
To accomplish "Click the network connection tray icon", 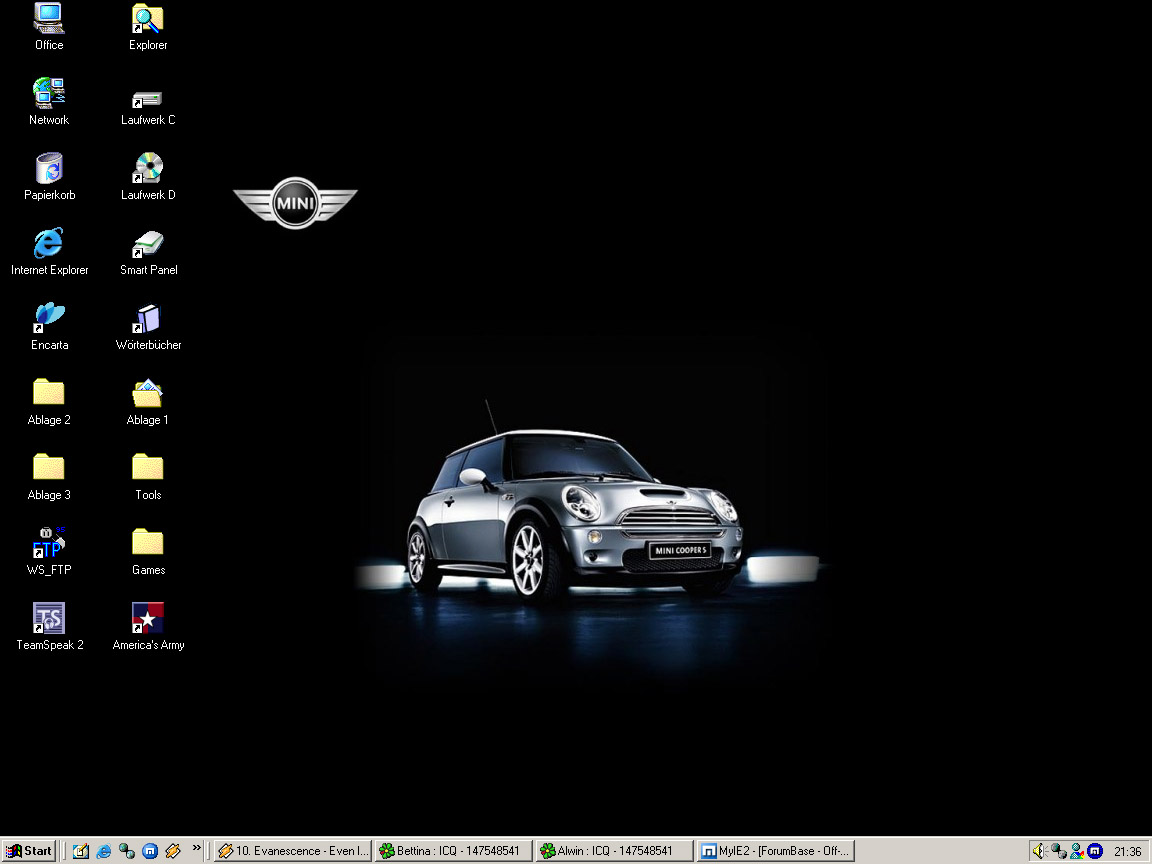I will (x=1058, y=851).
